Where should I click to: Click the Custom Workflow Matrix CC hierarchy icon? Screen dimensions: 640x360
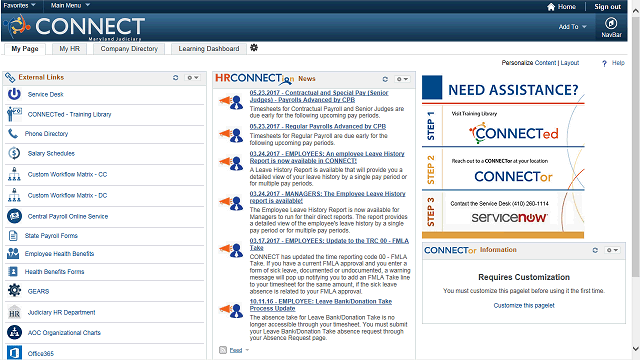coord(14,174)
